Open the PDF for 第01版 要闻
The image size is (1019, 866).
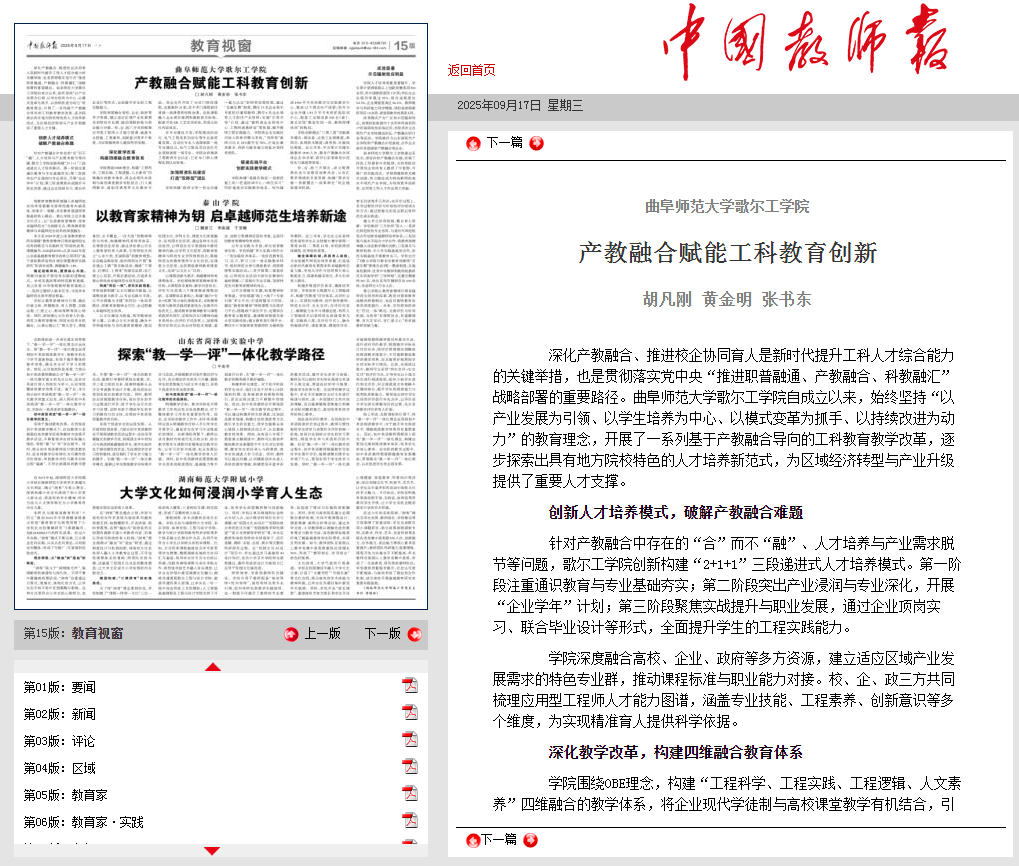409,686
